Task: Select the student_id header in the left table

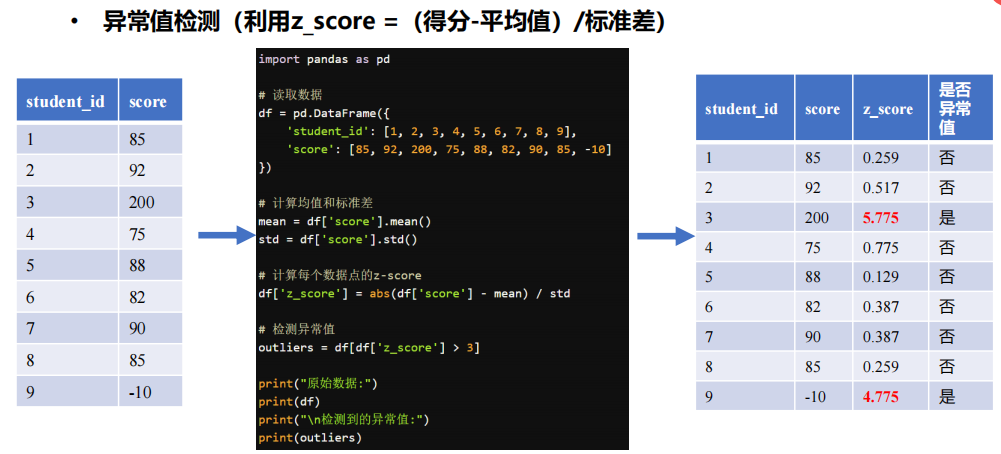Action: (x=65, y=102)
